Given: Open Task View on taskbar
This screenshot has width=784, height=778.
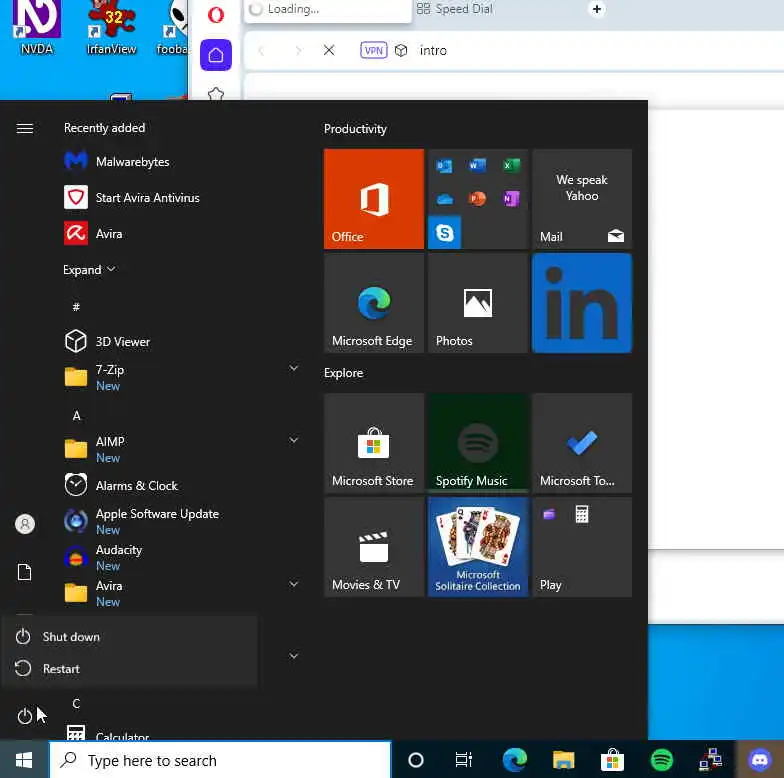Looking at the screenshot, I should [464, 760].
